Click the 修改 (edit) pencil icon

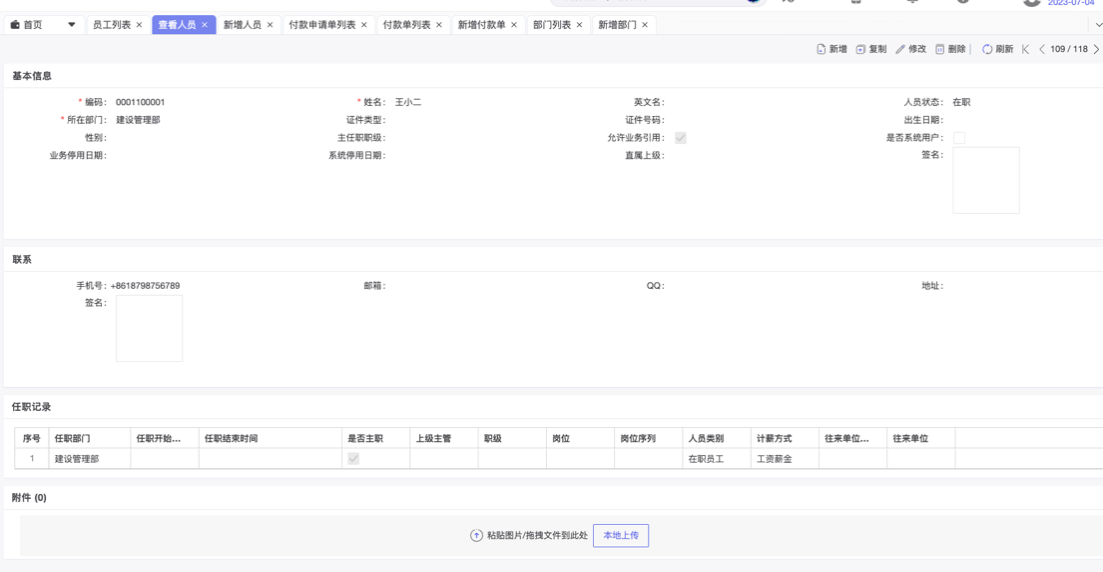click(x=900, y=49)
